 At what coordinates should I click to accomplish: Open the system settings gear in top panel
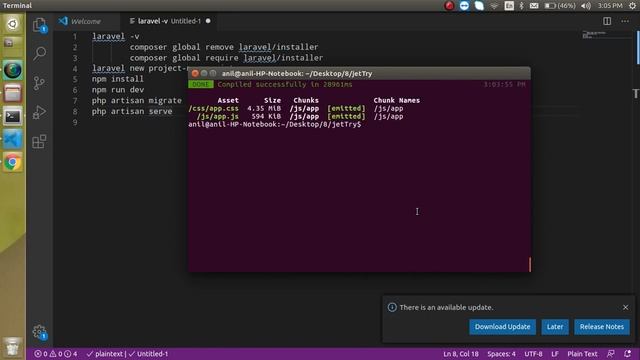coord(632,6)
